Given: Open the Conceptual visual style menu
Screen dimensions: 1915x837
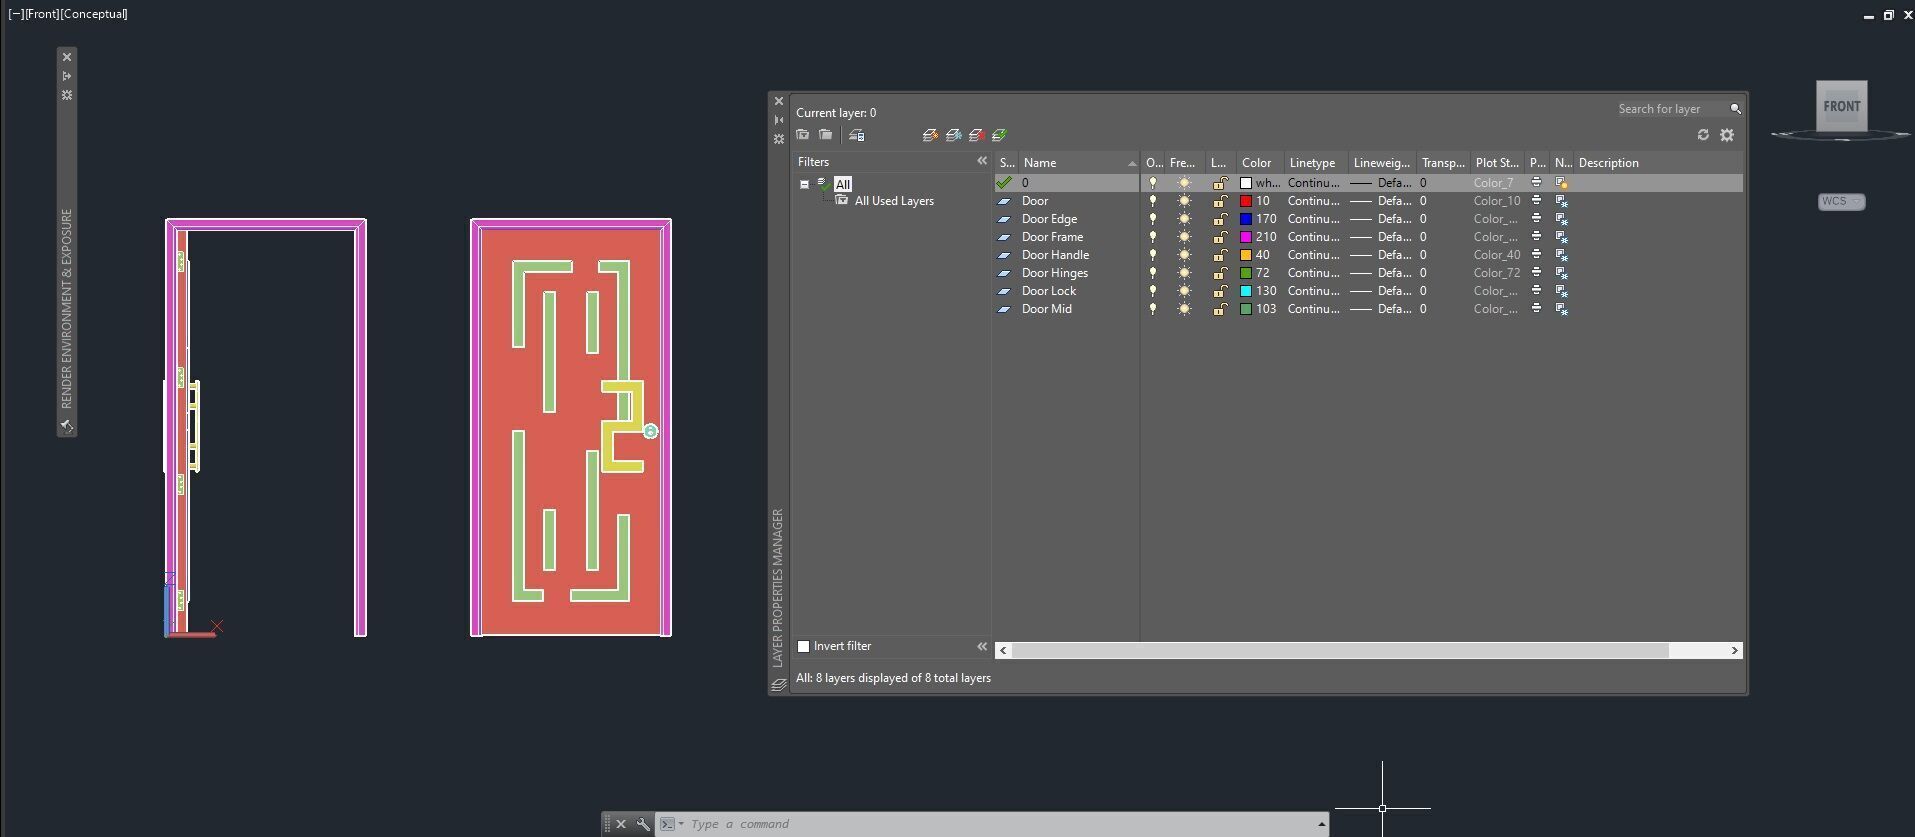Looking at the screenshot, I should (x=93, y=14).
